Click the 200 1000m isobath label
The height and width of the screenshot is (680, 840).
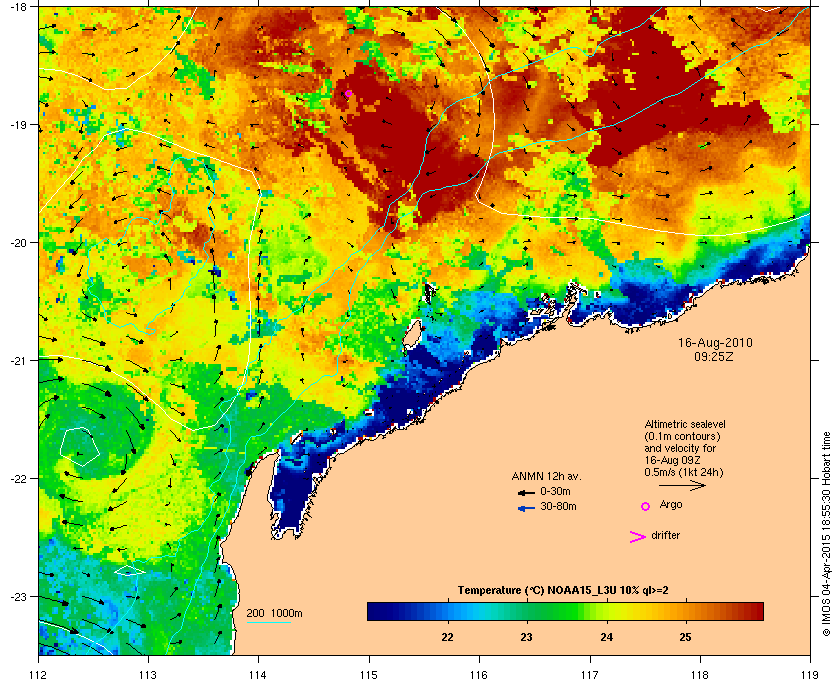coord(274,614)
